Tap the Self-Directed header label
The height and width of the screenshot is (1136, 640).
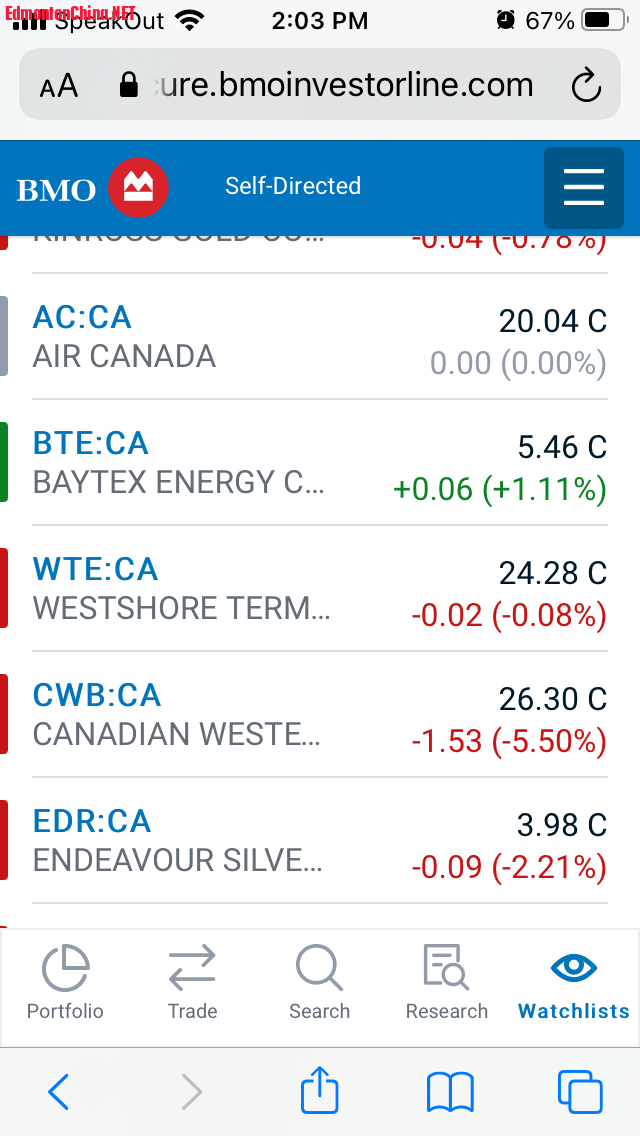[x=293, y=186]
